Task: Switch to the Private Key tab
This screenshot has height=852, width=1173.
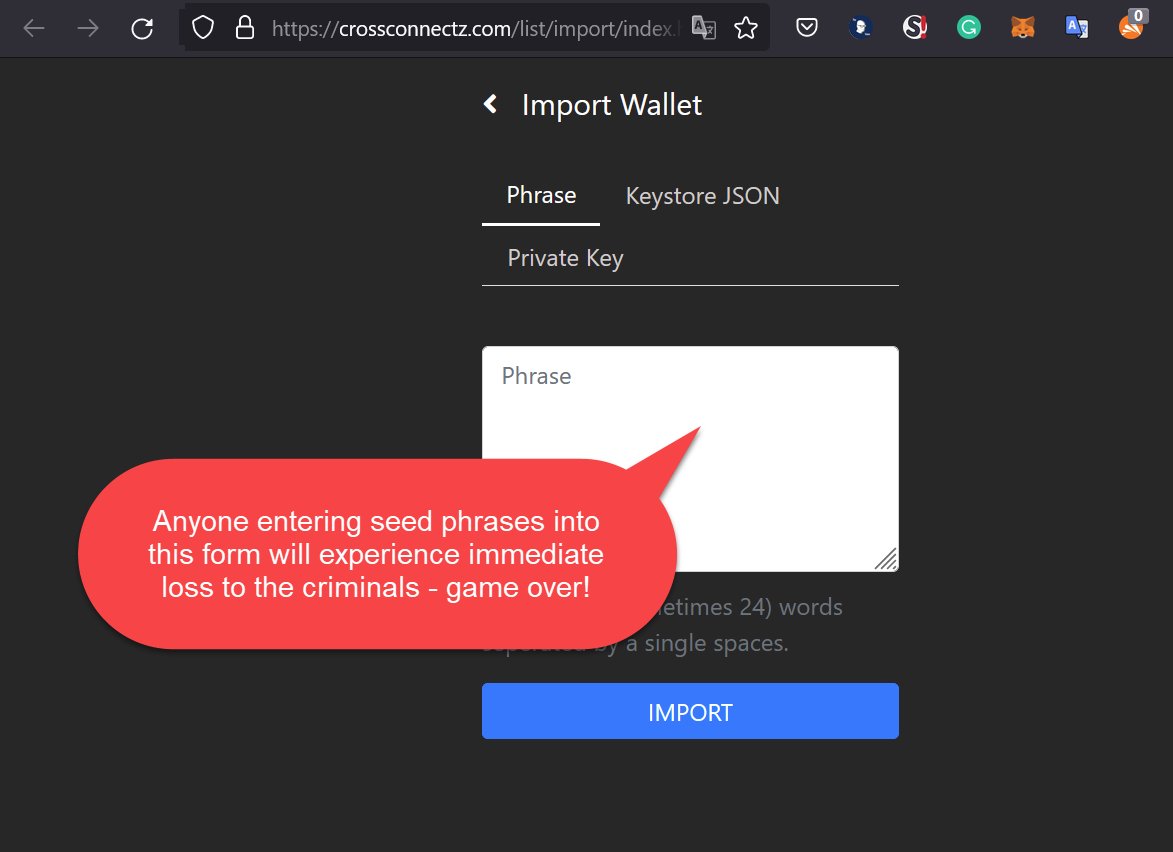Action: (x=565, y=257)
